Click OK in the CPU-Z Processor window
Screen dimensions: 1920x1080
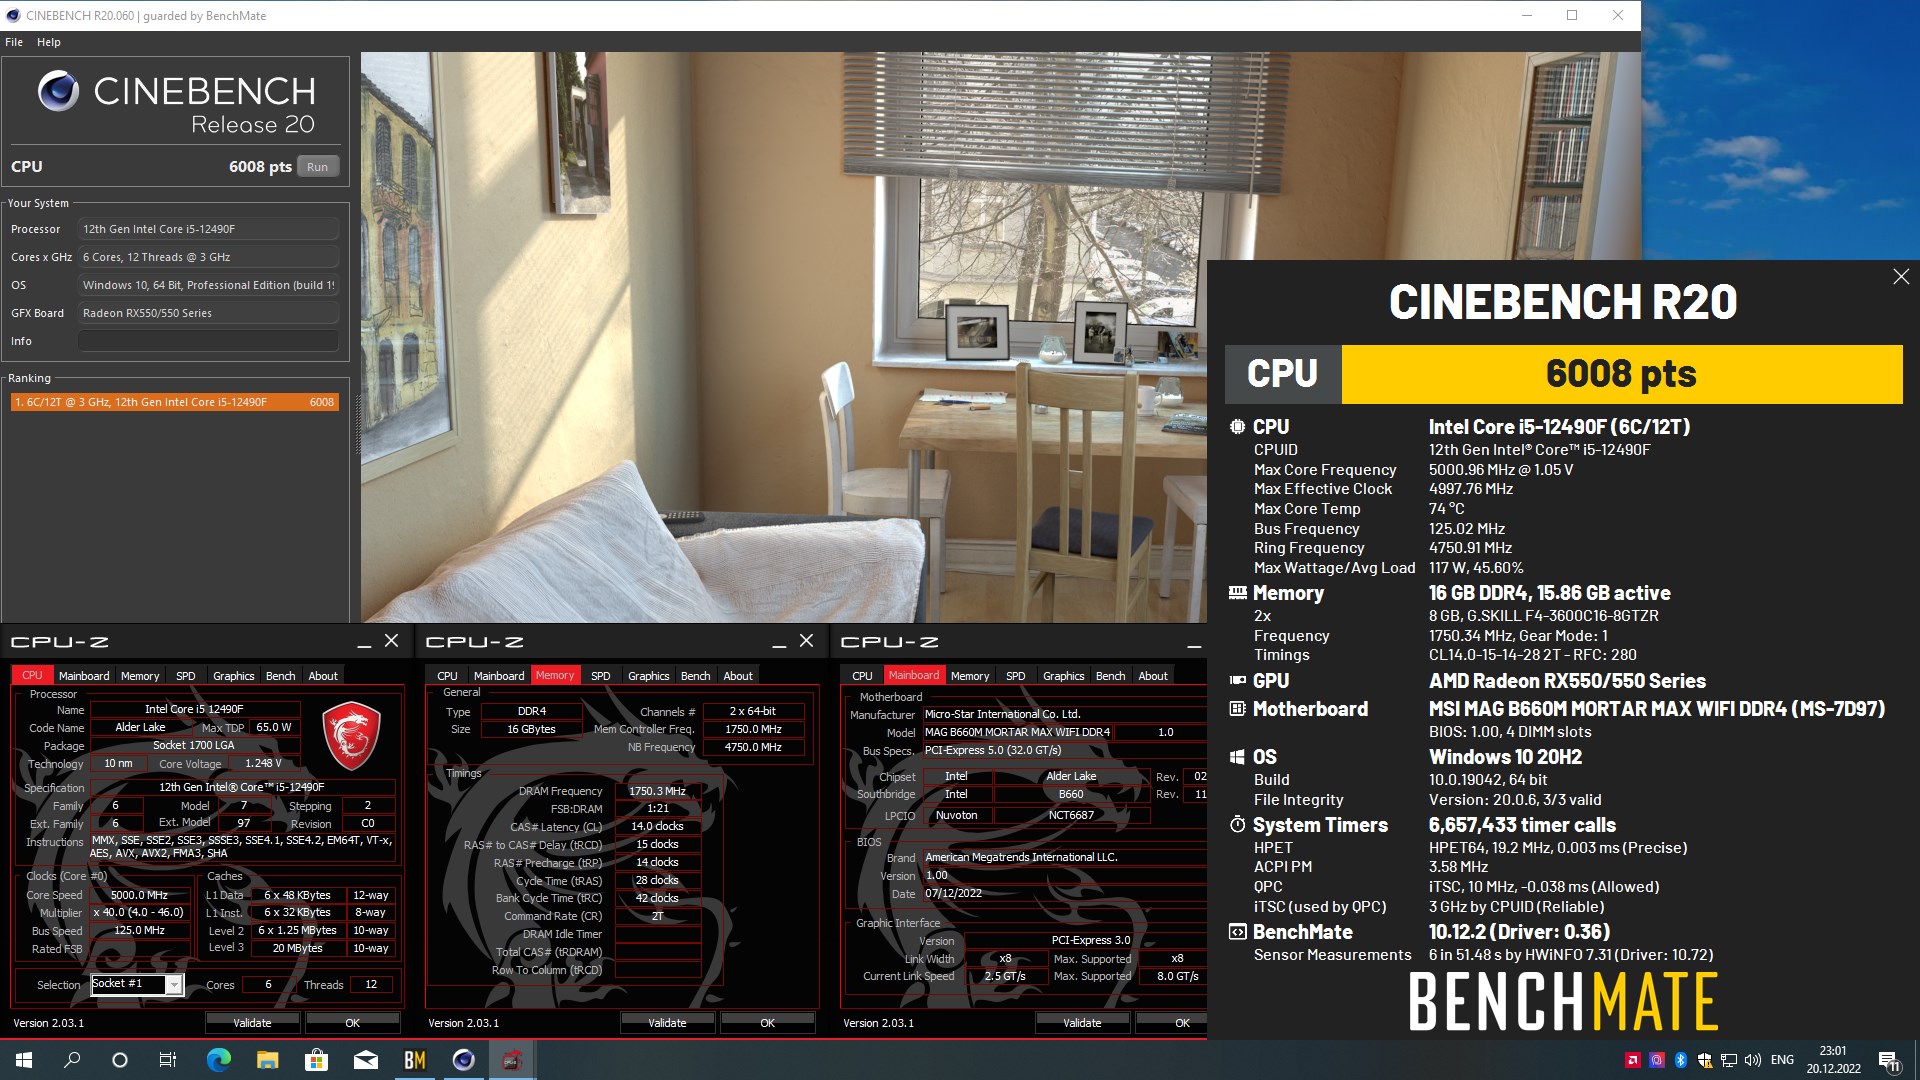pyautogui.click(x=352, y=1023)
